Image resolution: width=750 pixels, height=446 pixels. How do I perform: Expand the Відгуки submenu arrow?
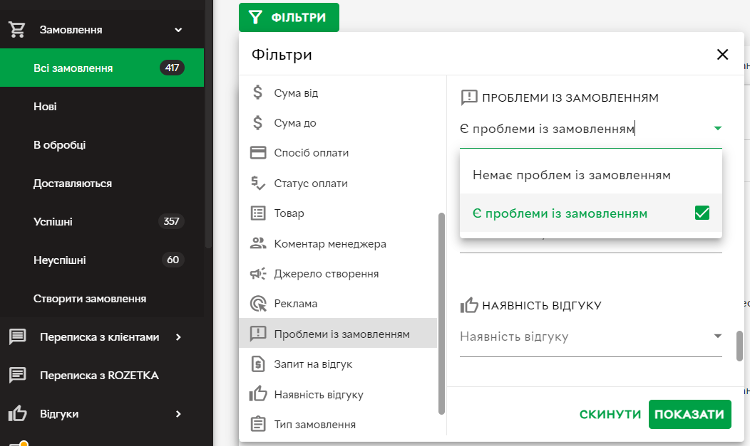(x=178, y=413)
